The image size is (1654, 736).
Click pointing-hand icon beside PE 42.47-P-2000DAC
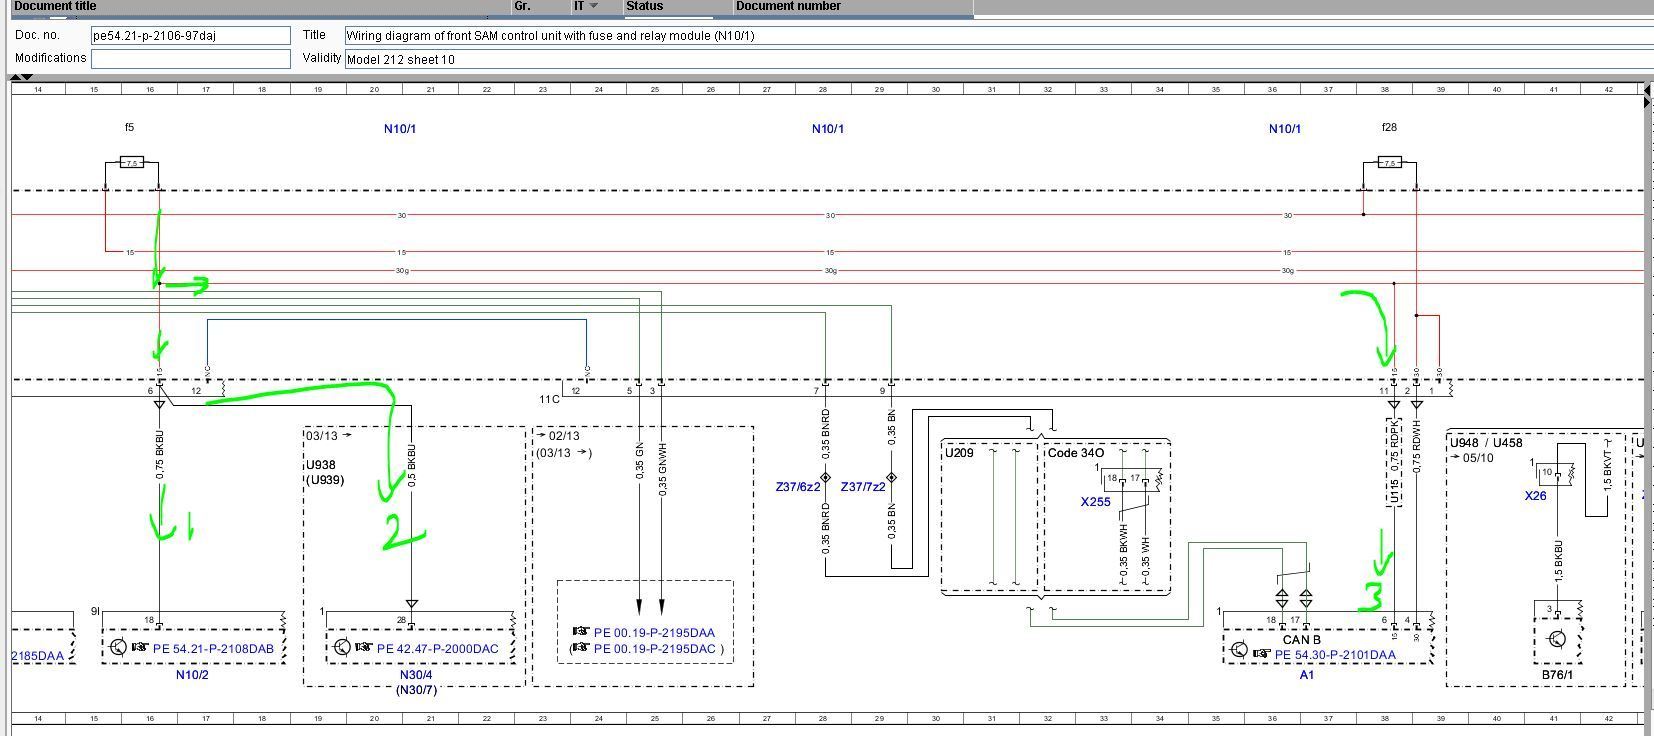point(362,648)
